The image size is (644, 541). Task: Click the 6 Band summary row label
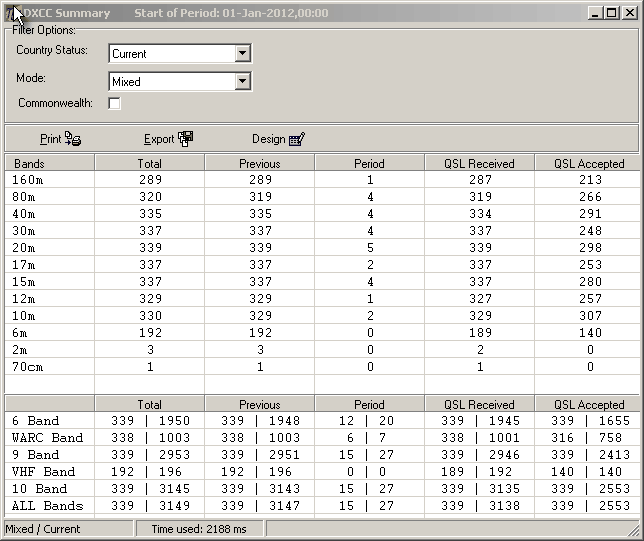pyautogui.click(x=35, y=421)
